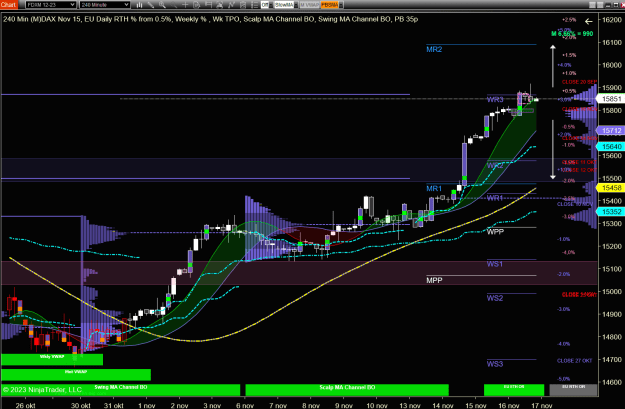Click the 16000 price axis label
Viewport: 625px width, 409px height.
[x=612, y=65]
